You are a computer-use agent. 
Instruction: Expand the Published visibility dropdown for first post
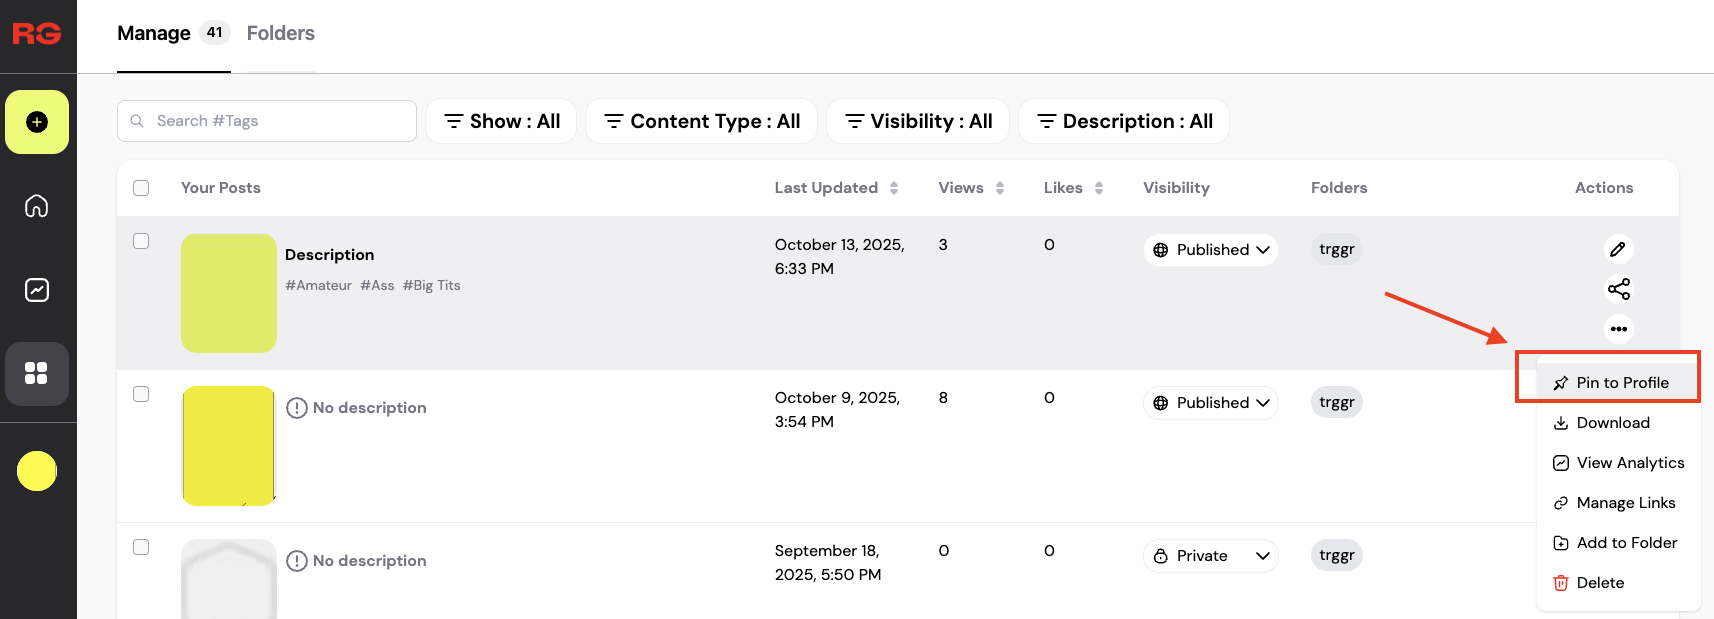pos(1210,250)
